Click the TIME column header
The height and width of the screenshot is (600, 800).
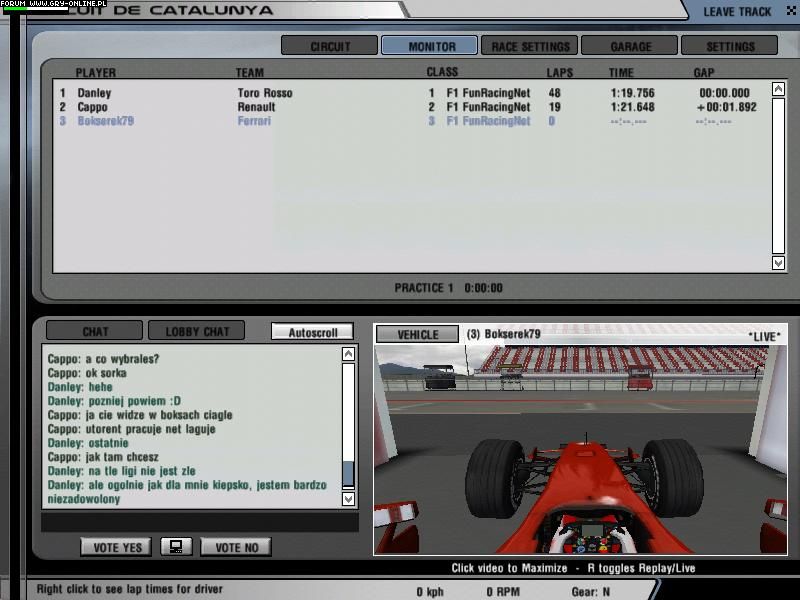(621, 72)
